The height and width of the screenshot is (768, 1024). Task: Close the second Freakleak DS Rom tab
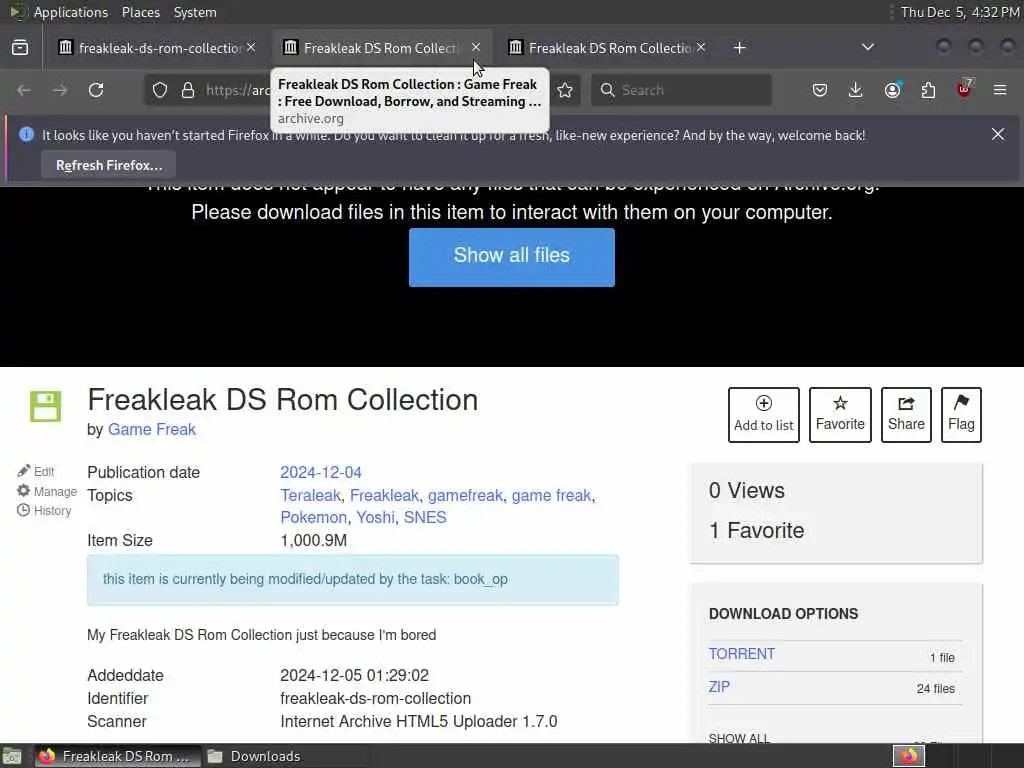point(476,48)
